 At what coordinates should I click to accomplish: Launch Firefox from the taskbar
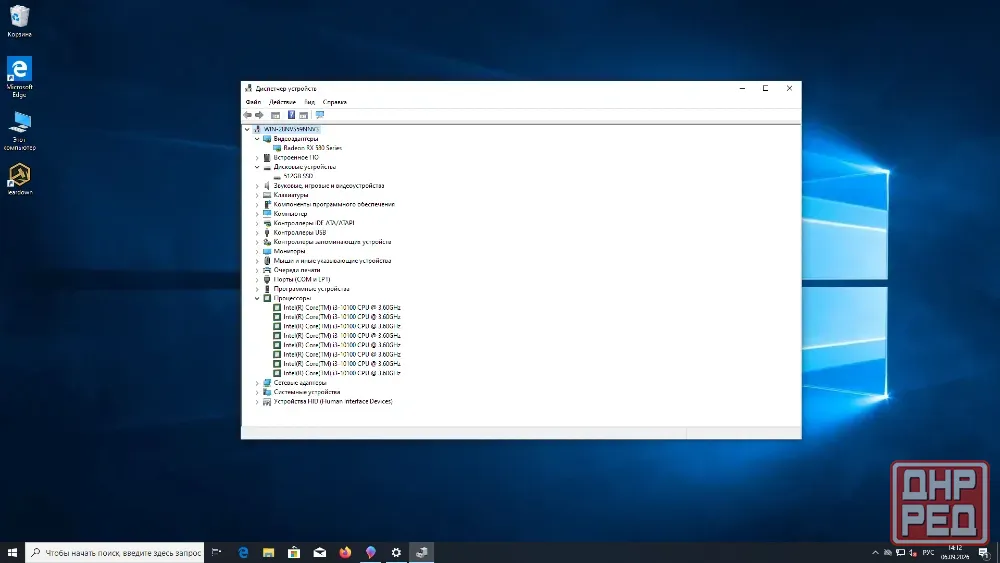(x=345, y=552)
